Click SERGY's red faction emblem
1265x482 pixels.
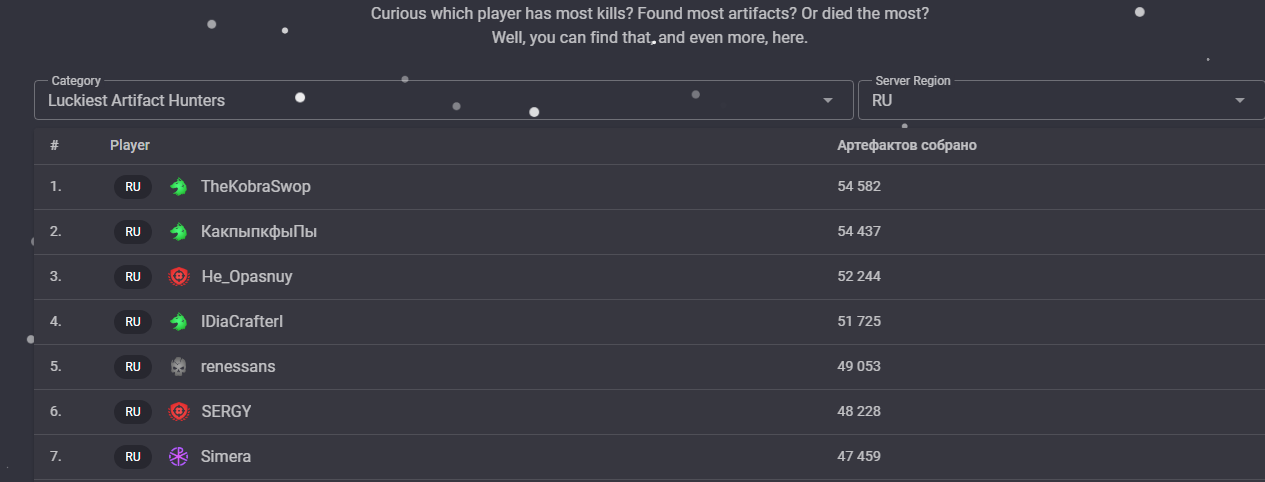click(x=178, y=412)
